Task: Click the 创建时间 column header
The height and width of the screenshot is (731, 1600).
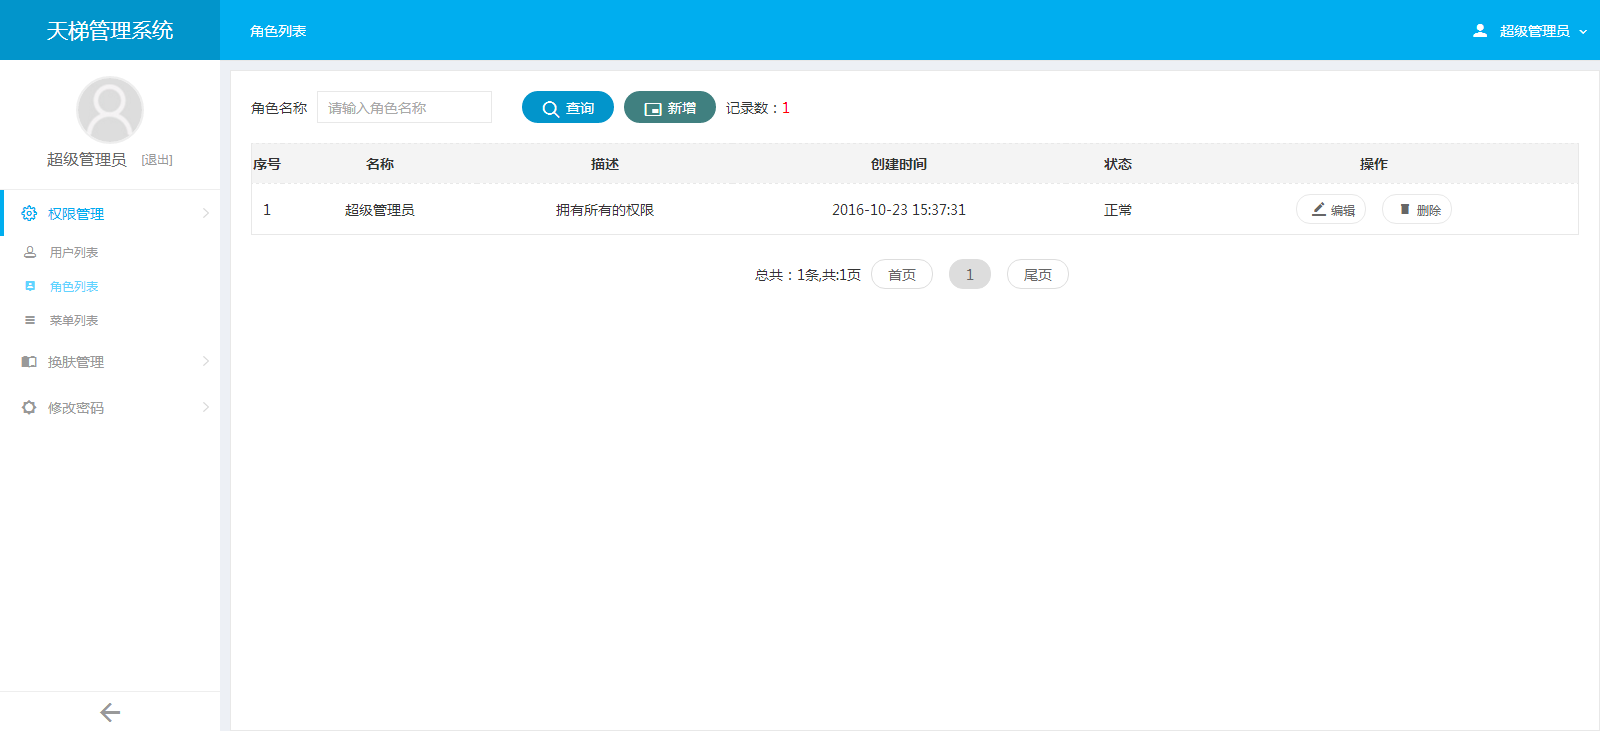Action: pyautogui.click(x=899, y=164)
